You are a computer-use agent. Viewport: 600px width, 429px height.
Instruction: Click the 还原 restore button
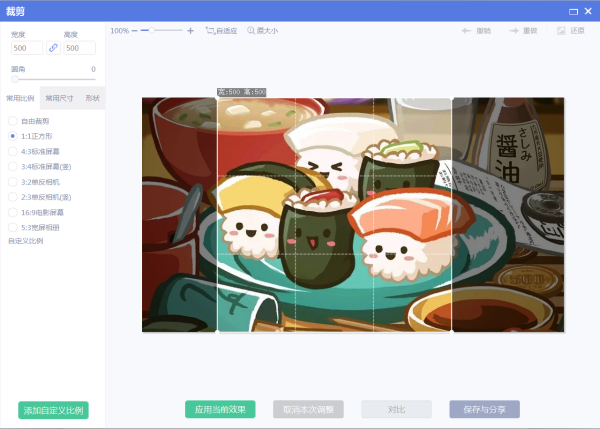tap(571, 31)
